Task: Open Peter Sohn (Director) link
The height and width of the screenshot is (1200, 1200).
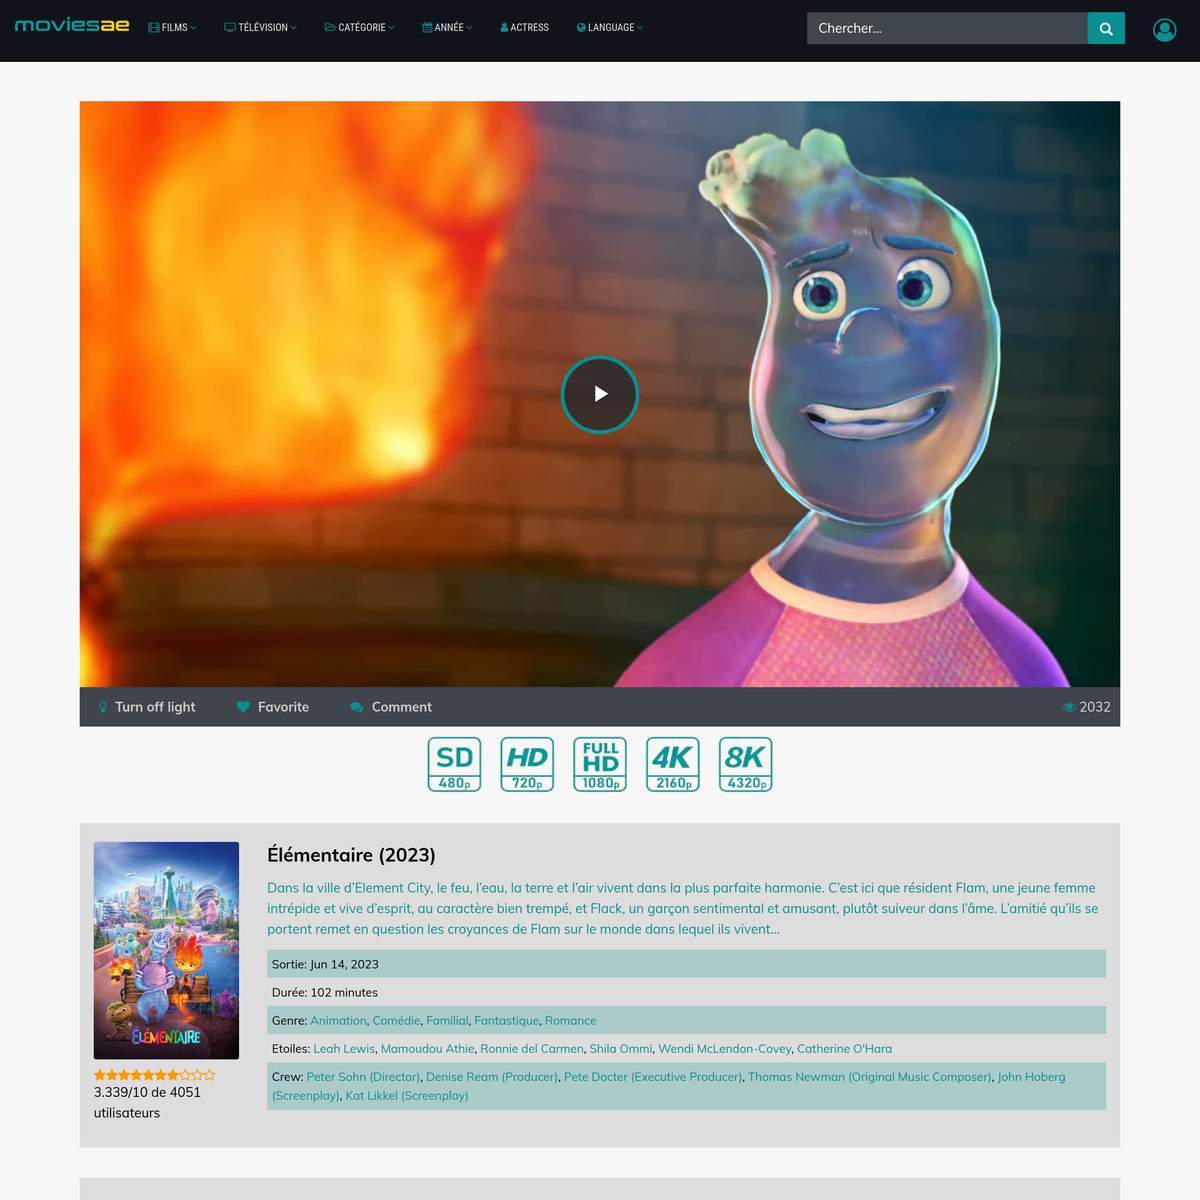Action: pyautogui.click(x=363, y=1077)
